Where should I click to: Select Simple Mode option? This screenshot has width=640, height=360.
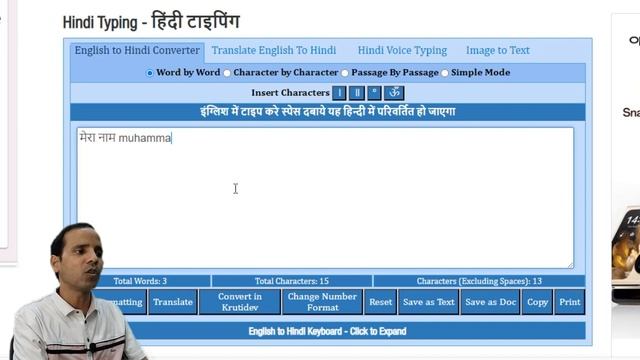tap(444, 73)
